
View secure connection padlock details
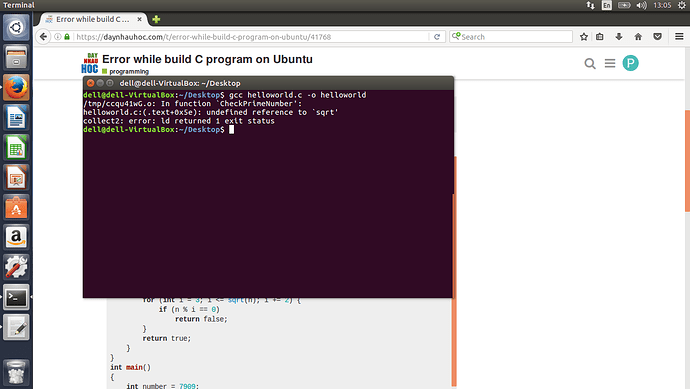[67, 37]
